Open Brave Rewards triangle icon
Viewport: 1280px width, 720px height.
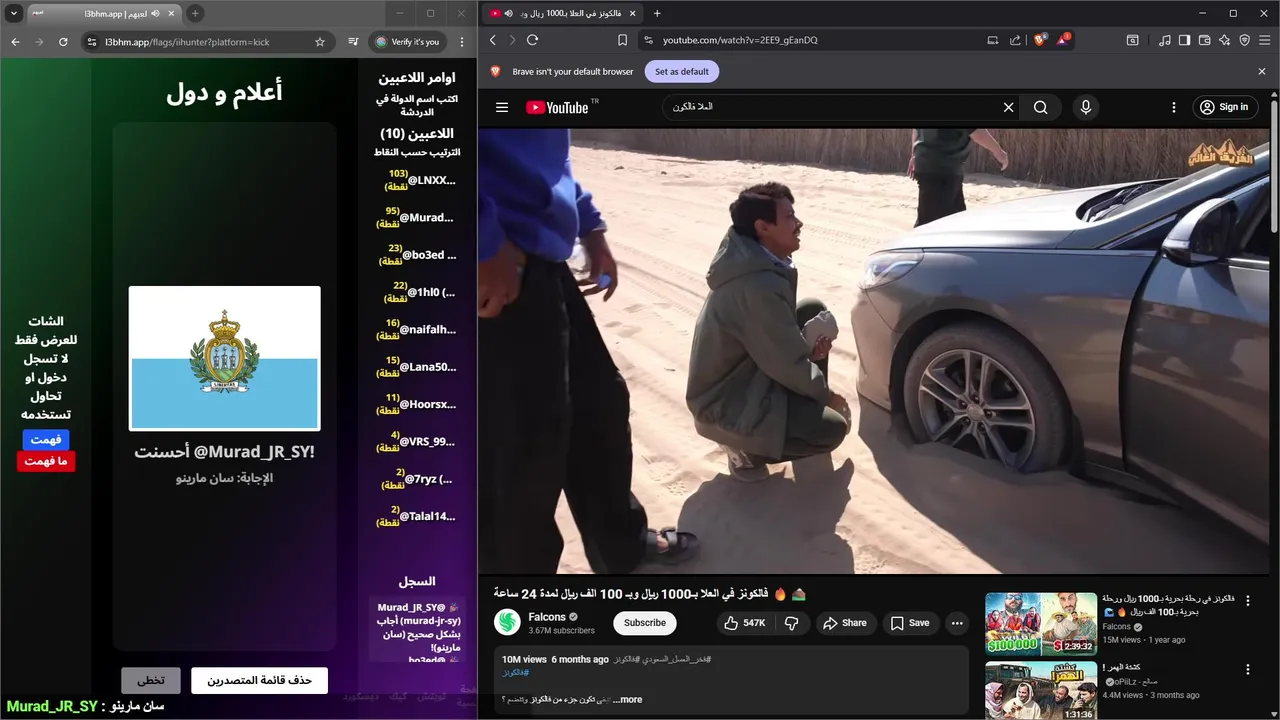click(1063, 40)
